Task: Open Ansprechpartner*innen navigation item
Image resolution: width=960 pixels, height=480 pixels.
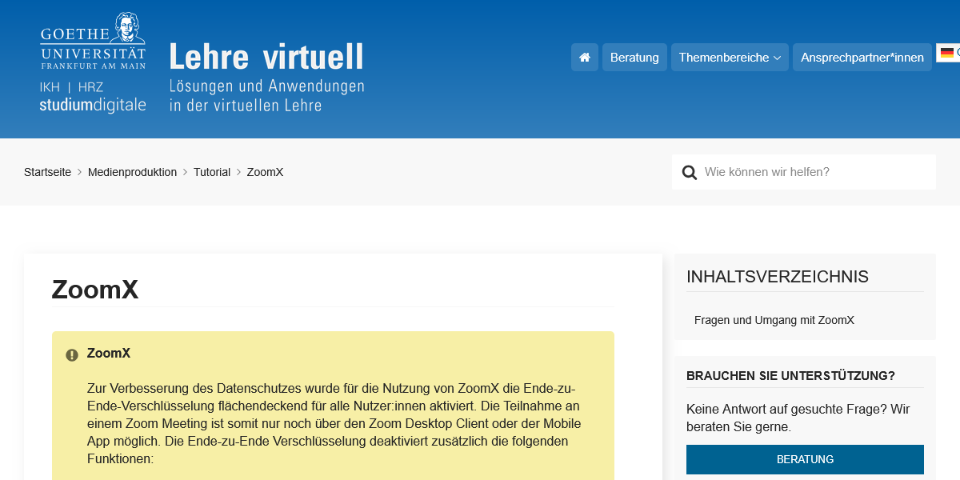Action: tap(862, 58)
